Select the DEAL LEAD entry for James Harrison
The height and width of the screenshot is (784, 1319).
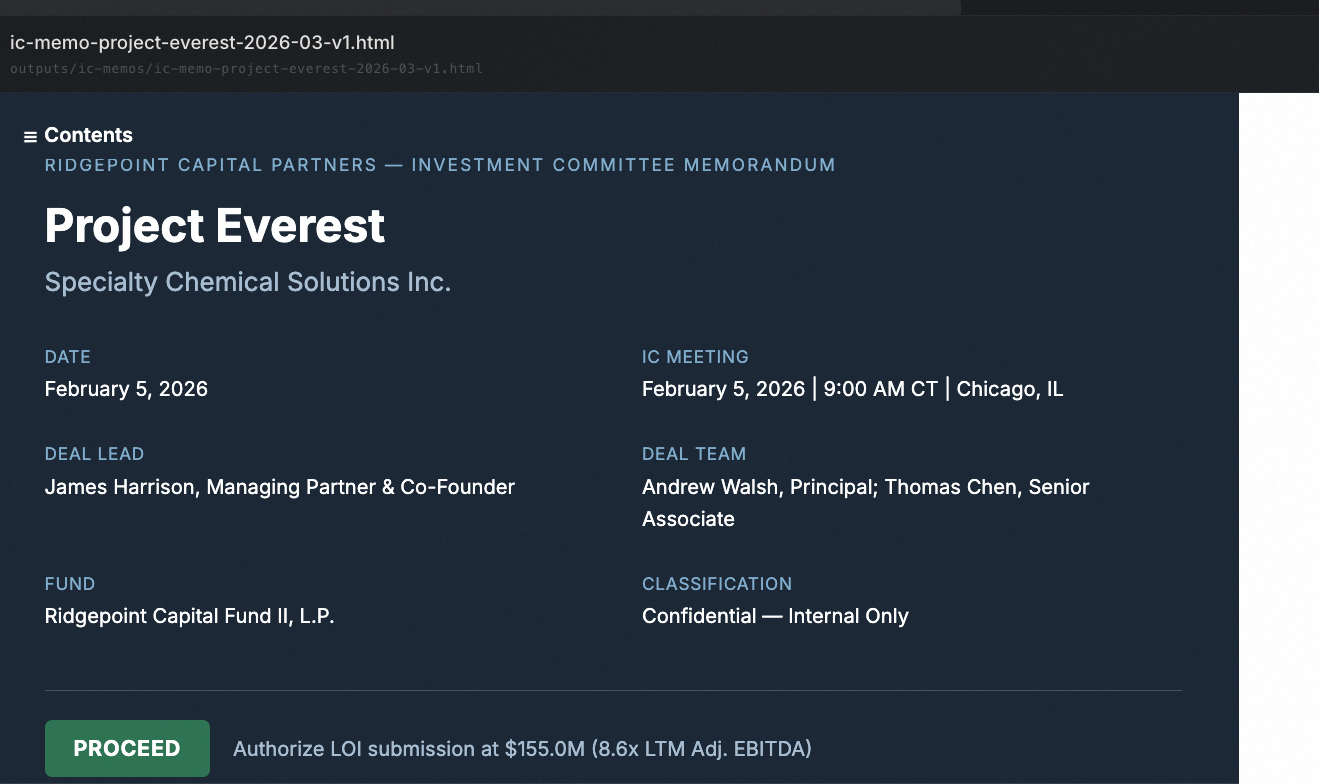(280, 487)
